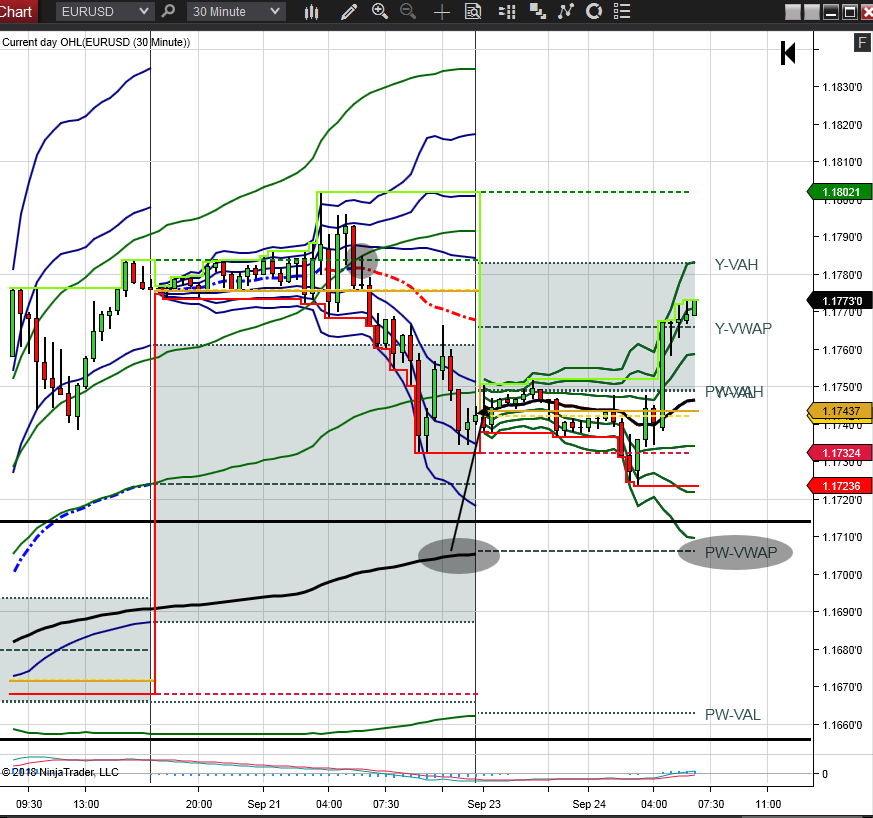Select the Y-VAH level label

tap(736, 264)
